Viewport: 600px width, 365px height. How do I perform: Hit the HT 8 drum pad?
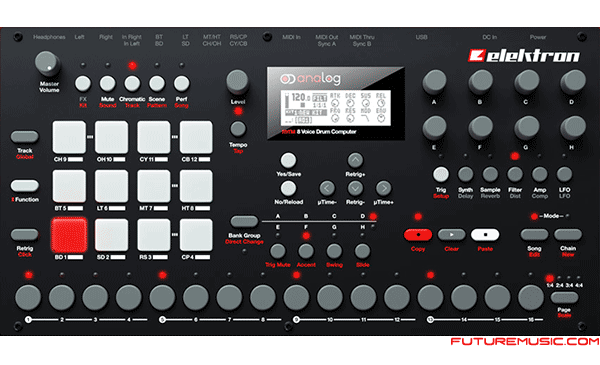point(196,186)
